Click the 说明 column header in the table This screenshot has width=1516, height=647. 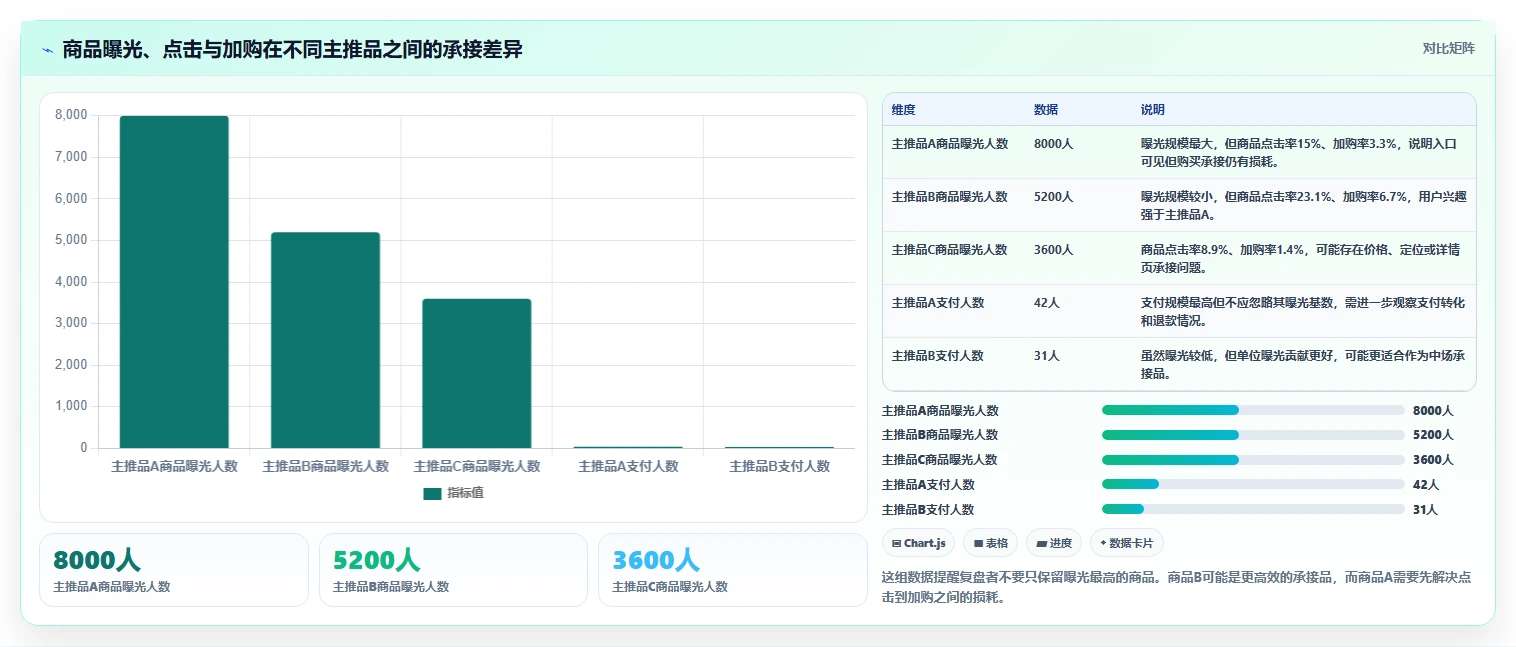click(x=1153, y=110)
